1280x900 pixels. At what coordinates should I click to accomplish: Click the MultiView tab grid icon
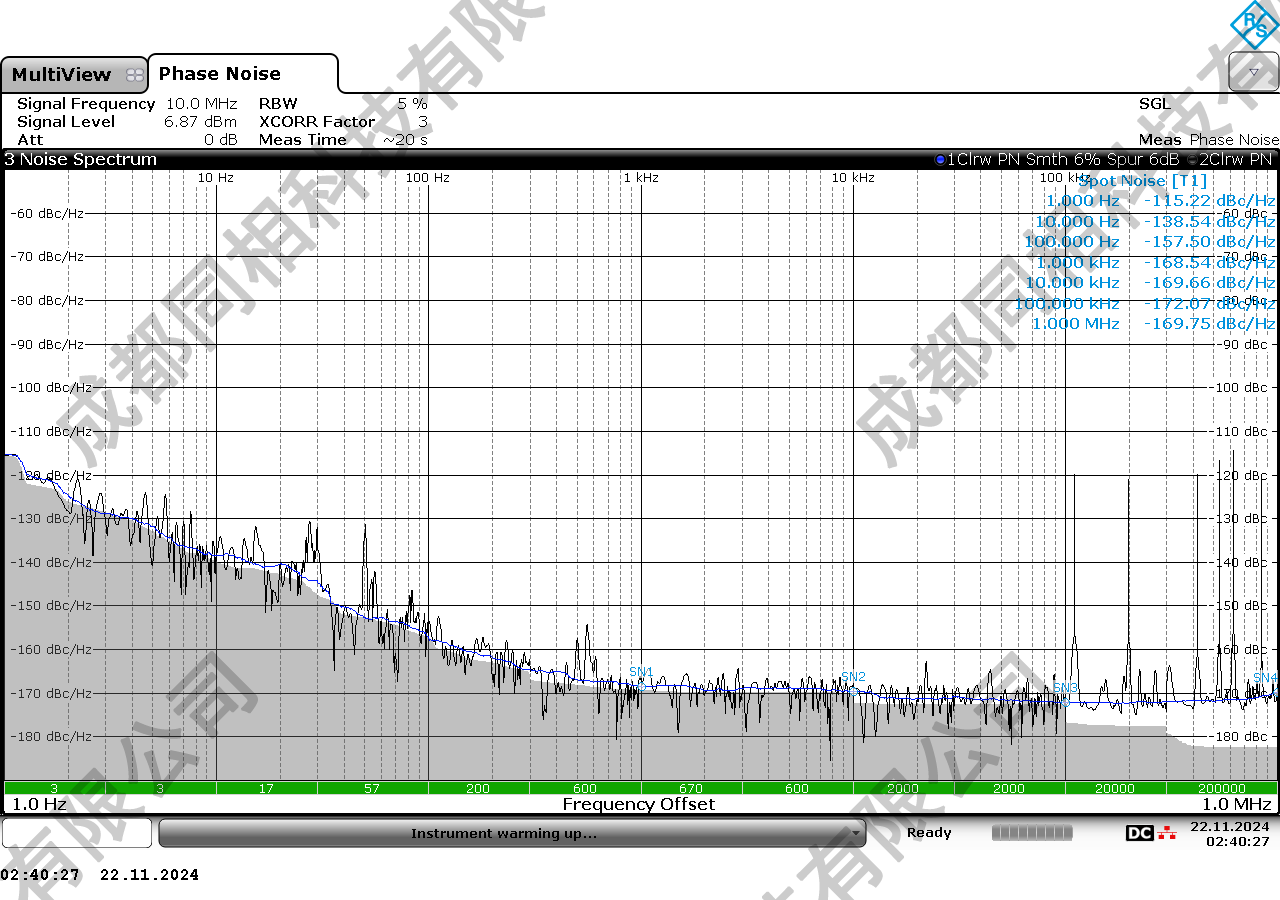134,75
